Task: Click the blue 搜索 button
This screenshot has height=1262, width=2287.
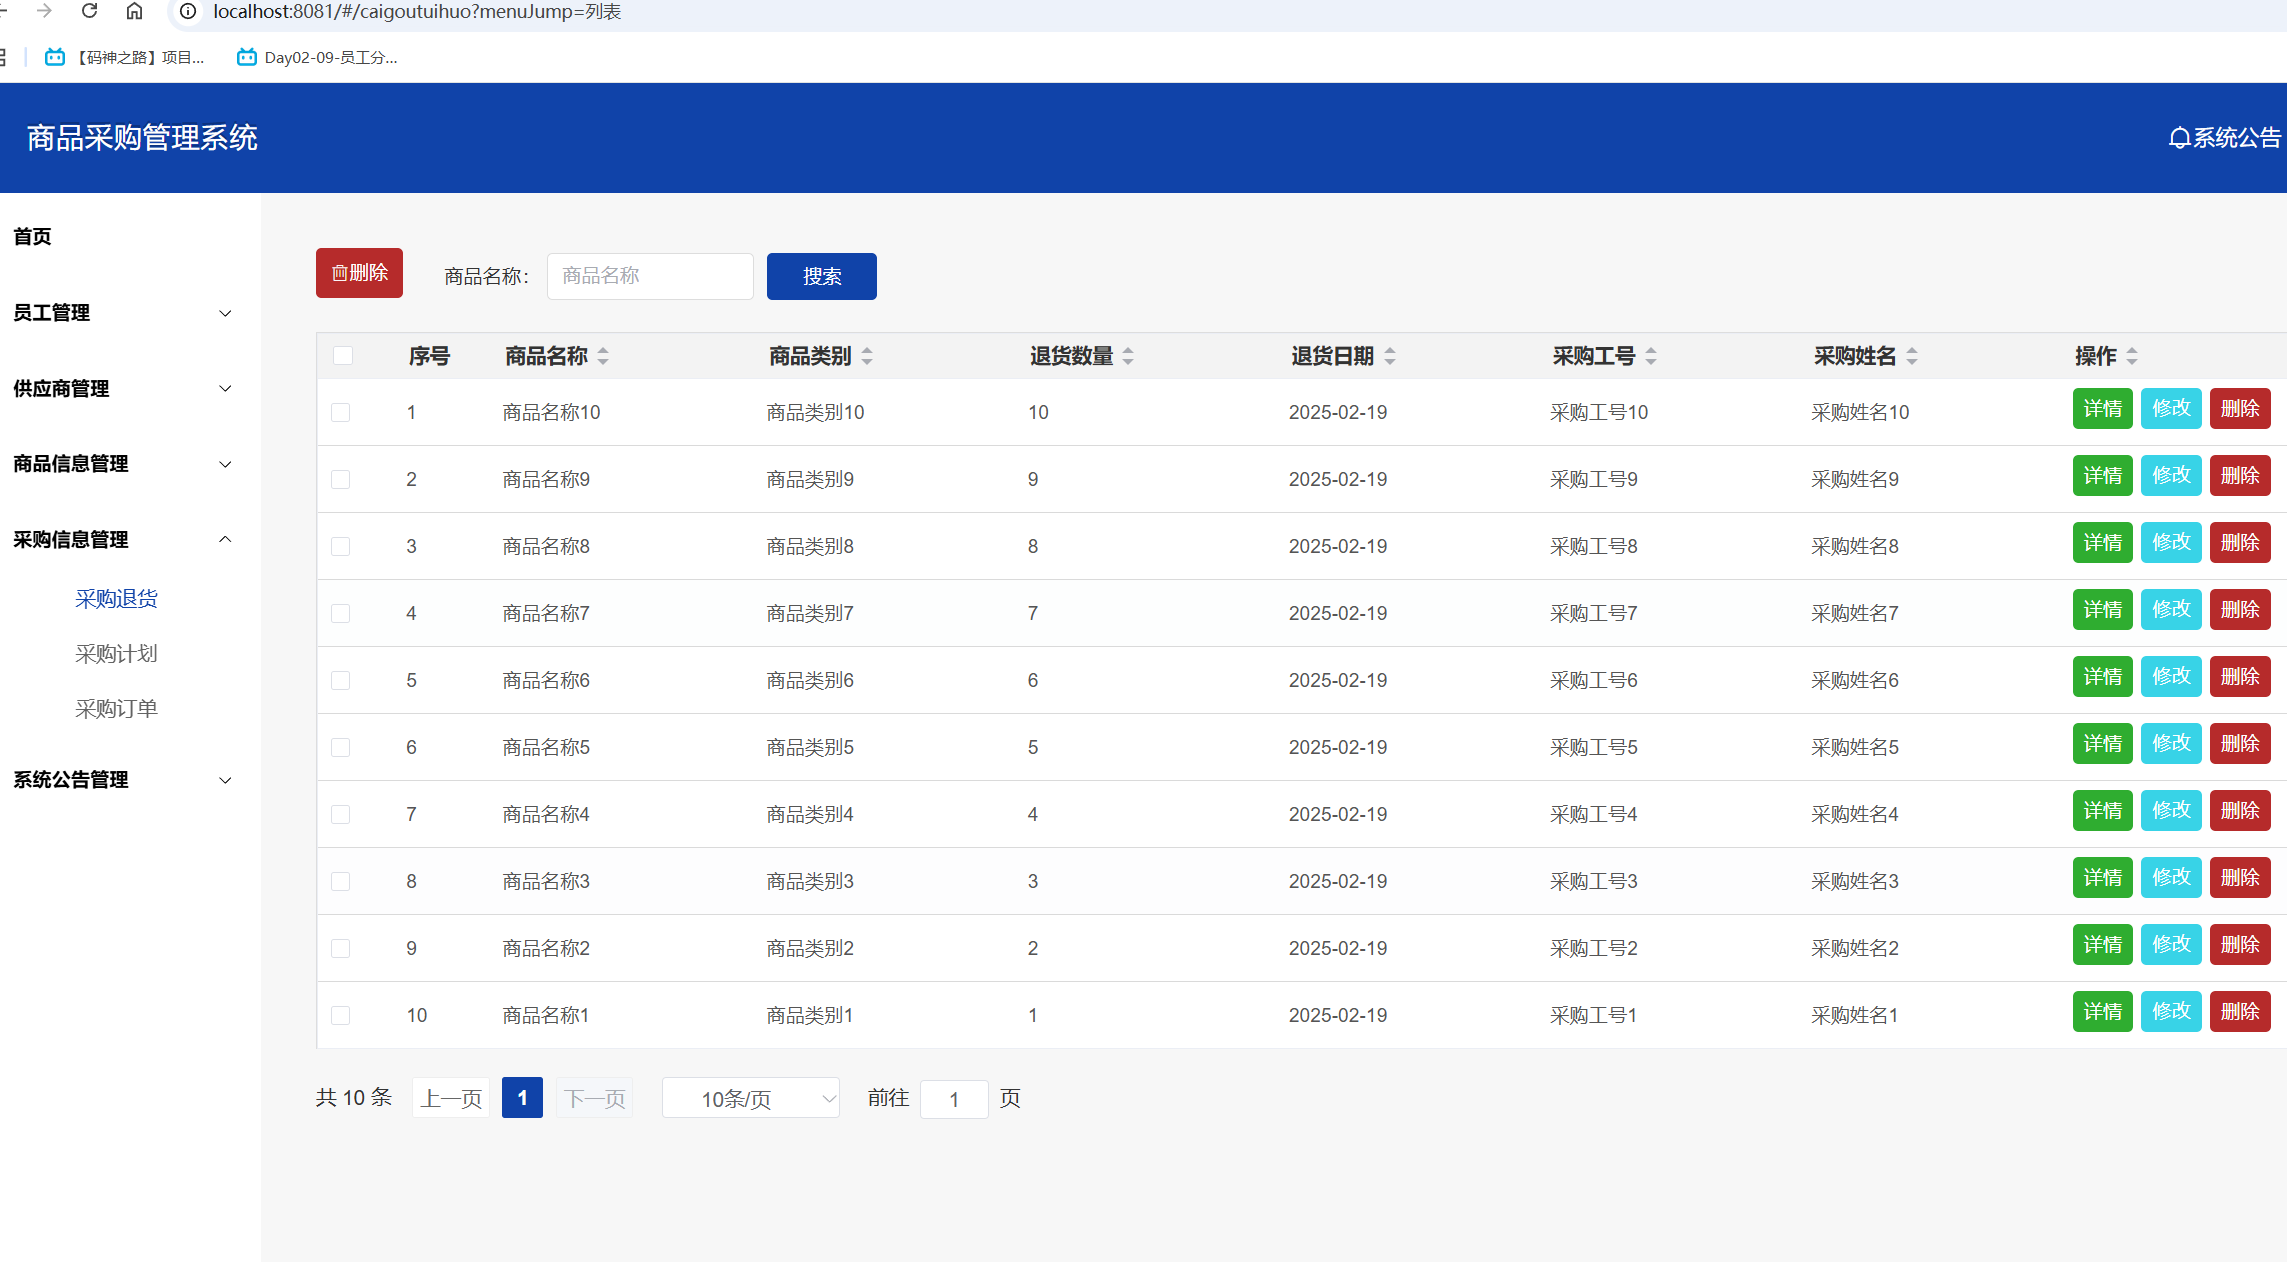Action: (x=821, y=276)
